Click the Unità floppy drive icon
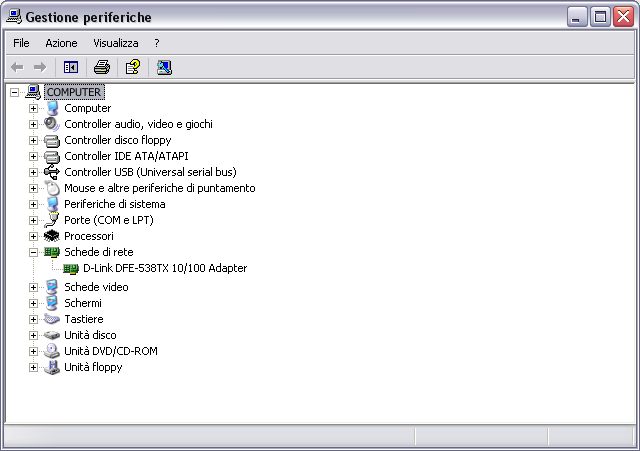640x451 pixels. pos(52,367)
